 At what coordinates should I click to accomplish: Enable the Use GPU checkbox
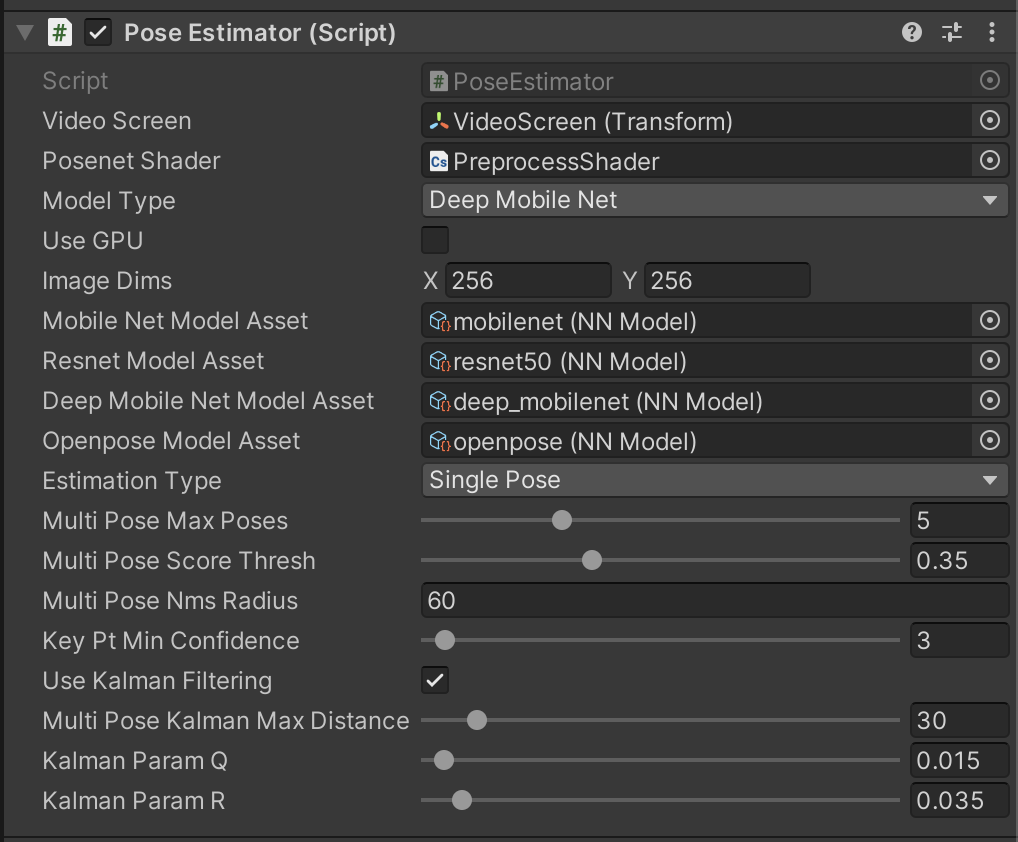click(435, 240)
